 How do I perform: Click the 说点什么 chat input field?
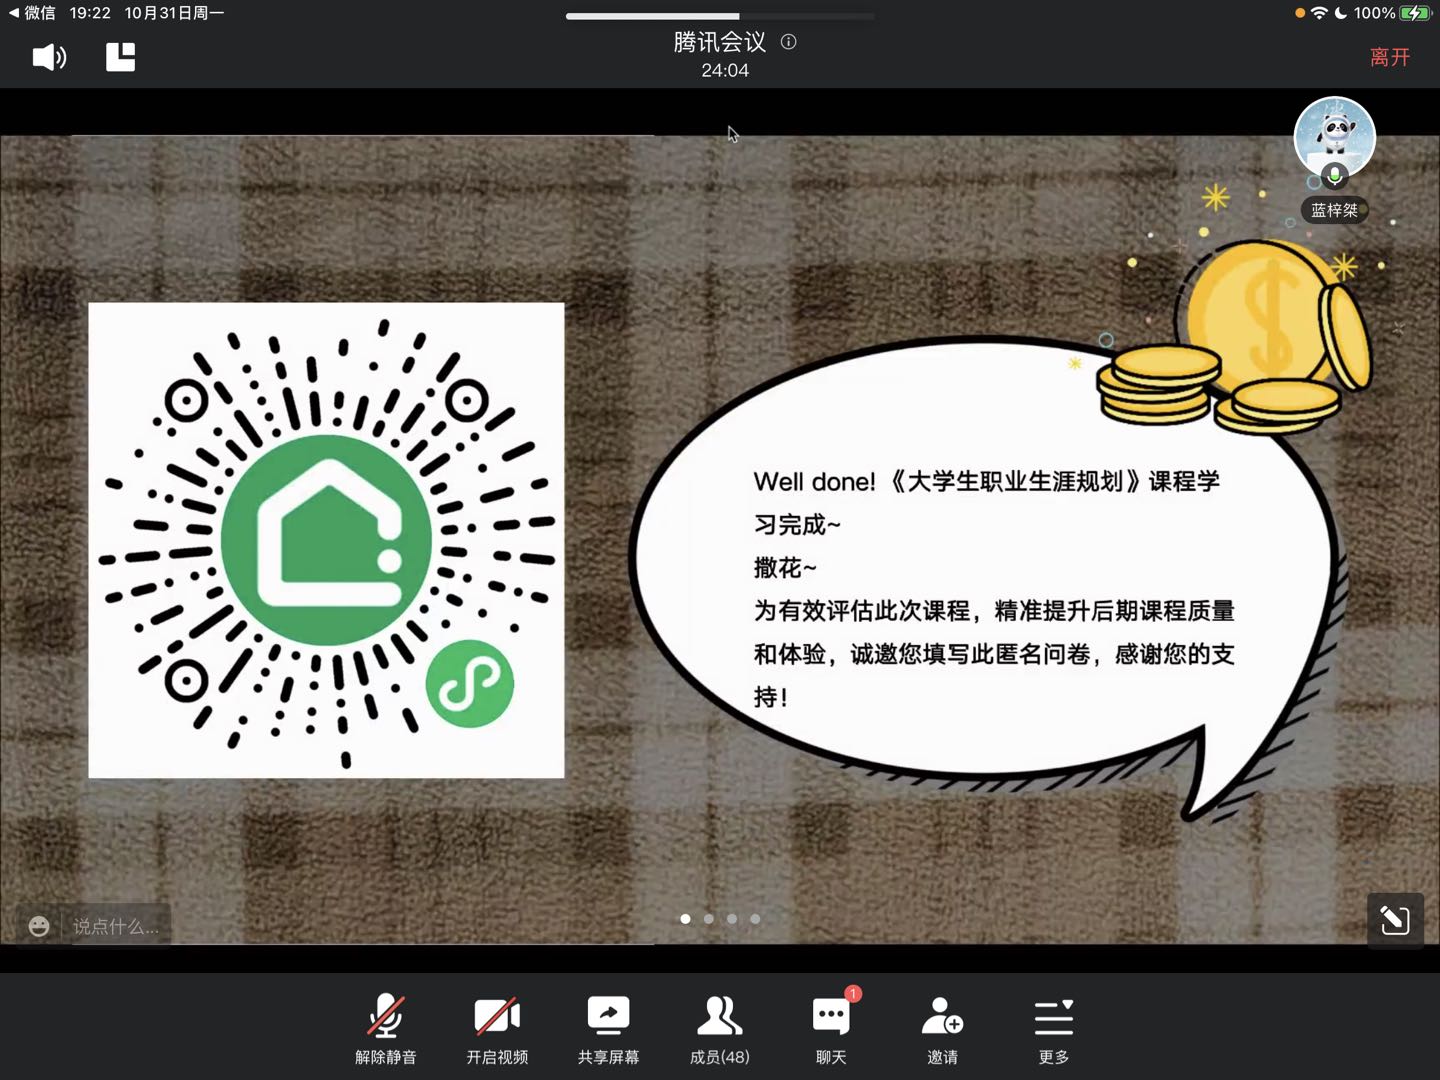click(x=116, y=926)
